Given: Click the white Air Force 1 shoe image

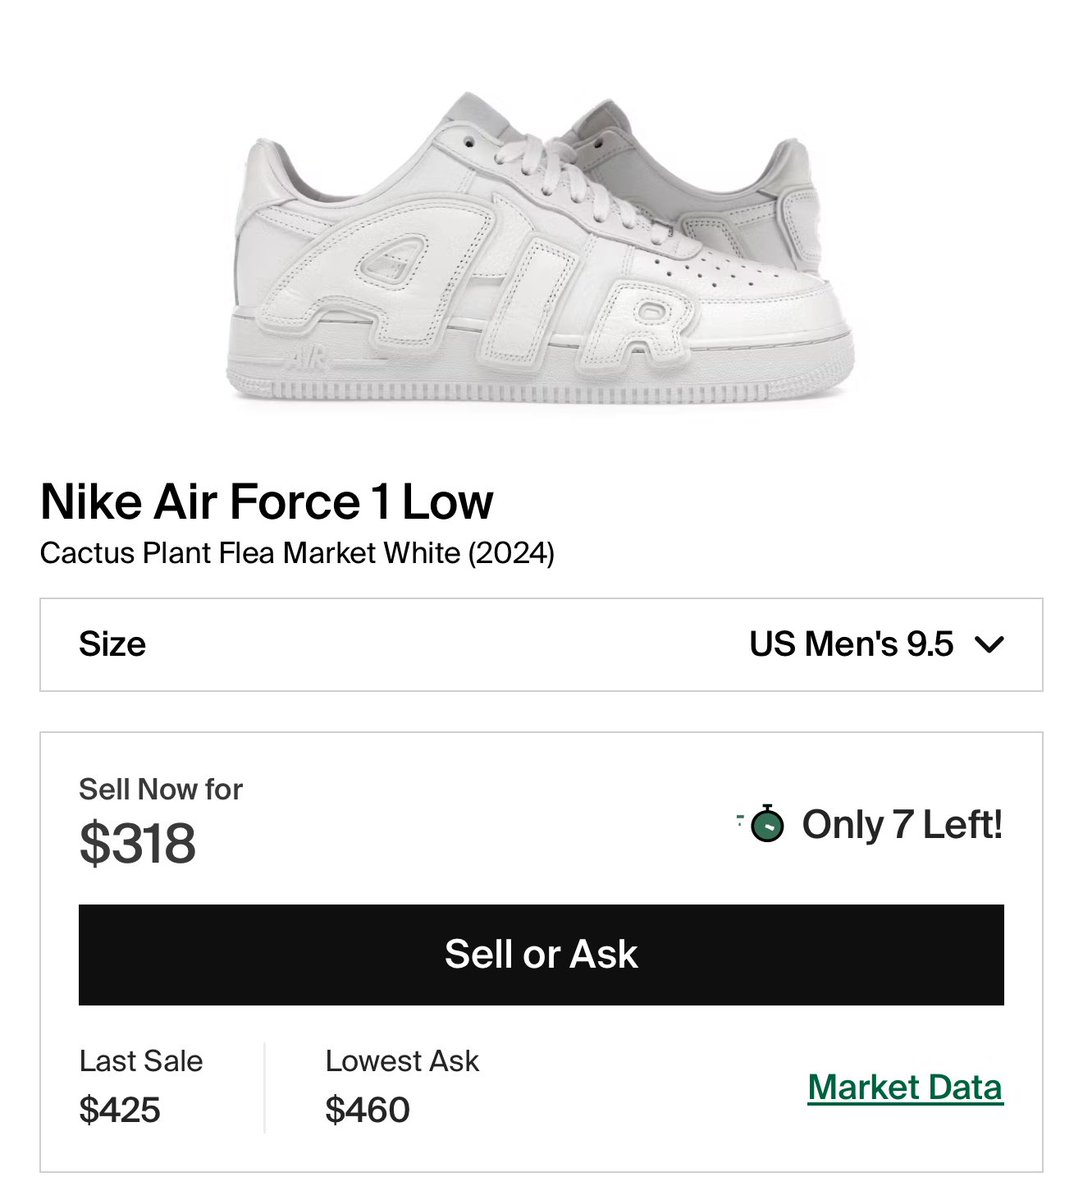Looking at the screenshot, I should [541, 250].
